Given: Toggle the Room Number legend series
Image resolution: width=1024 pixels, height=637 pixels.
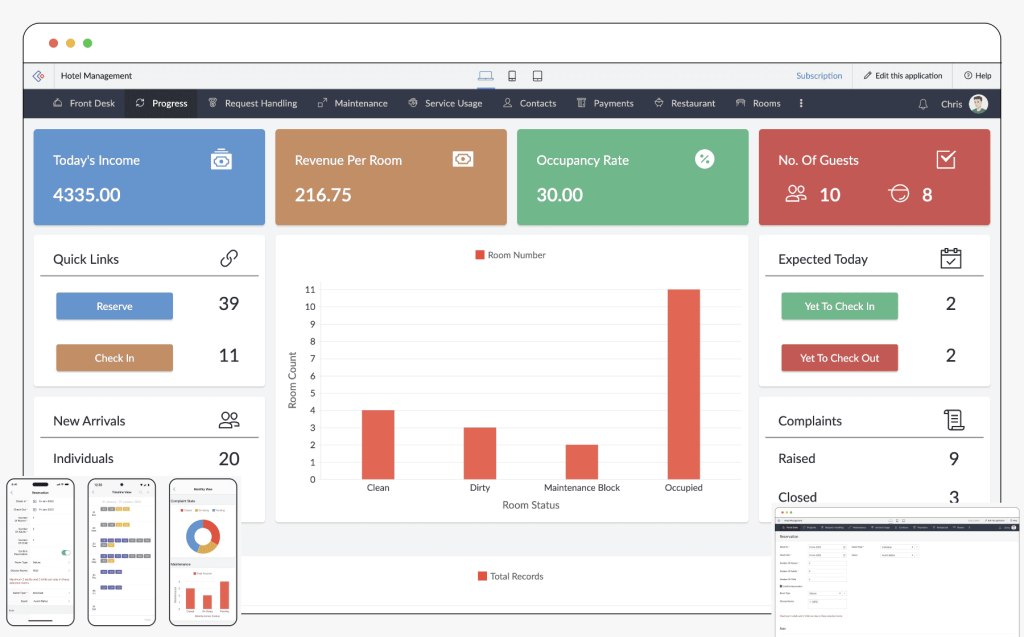Looking at the screenshot, I should click(511, 255).
